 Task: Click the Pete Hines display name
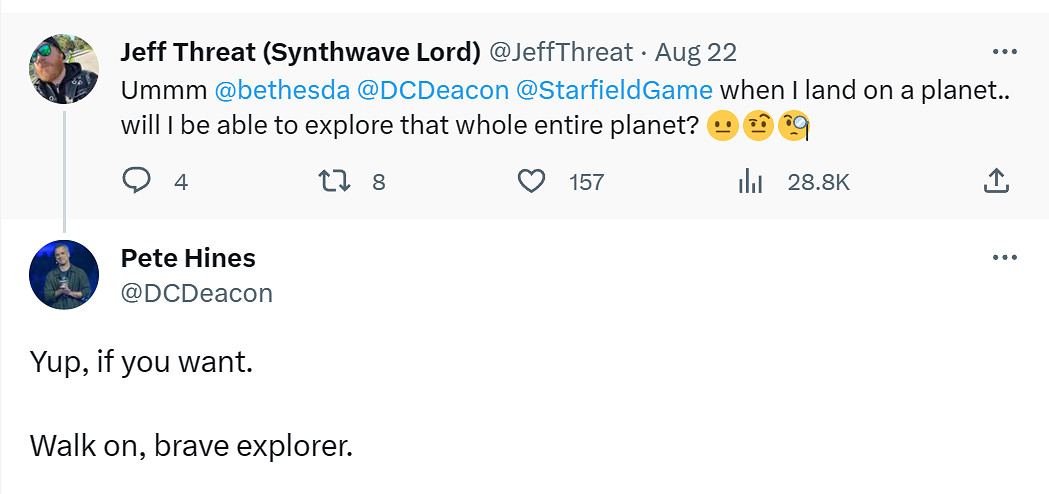coord(188,258)
